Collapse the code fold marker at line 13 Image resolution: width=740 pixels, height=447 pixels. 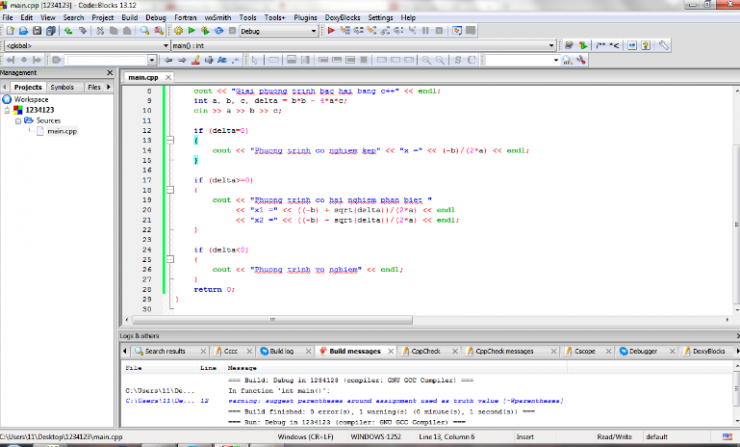point(169,141)
